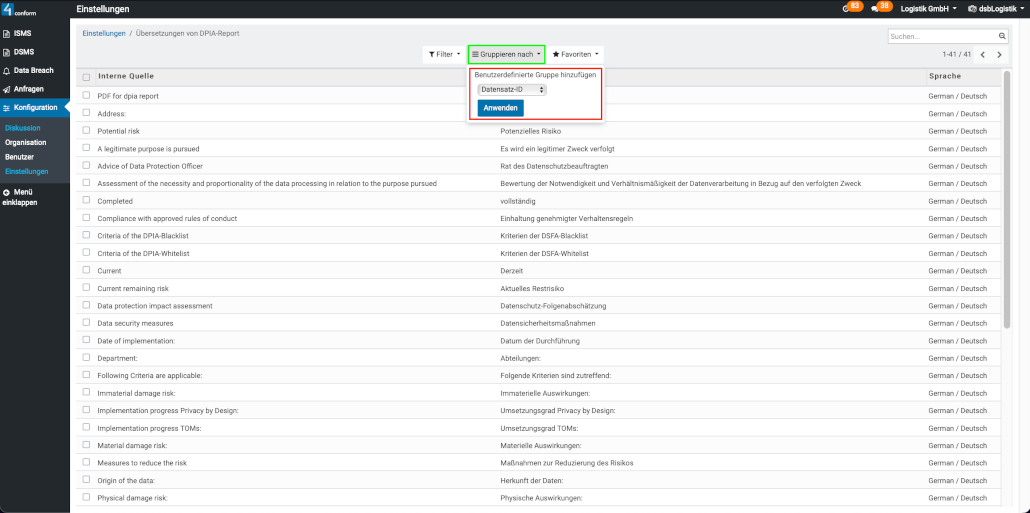Open the Datensatz-ID group select
Viewport: 1030px width, 513px height.
click(511, 90)
